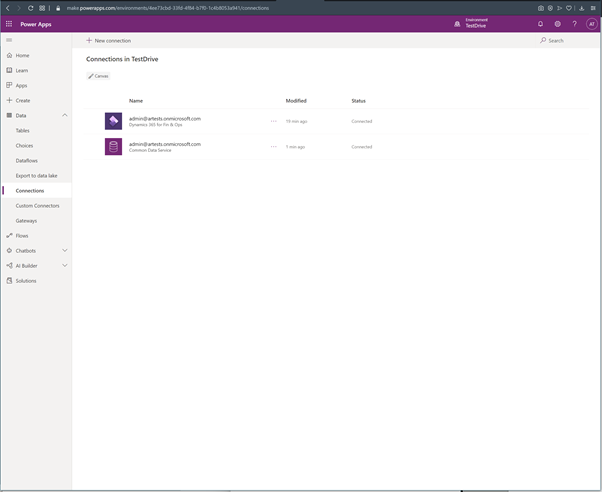Expand the AI Builder section chevron
This screenshot has height=492, width=602.
[64, 265]
